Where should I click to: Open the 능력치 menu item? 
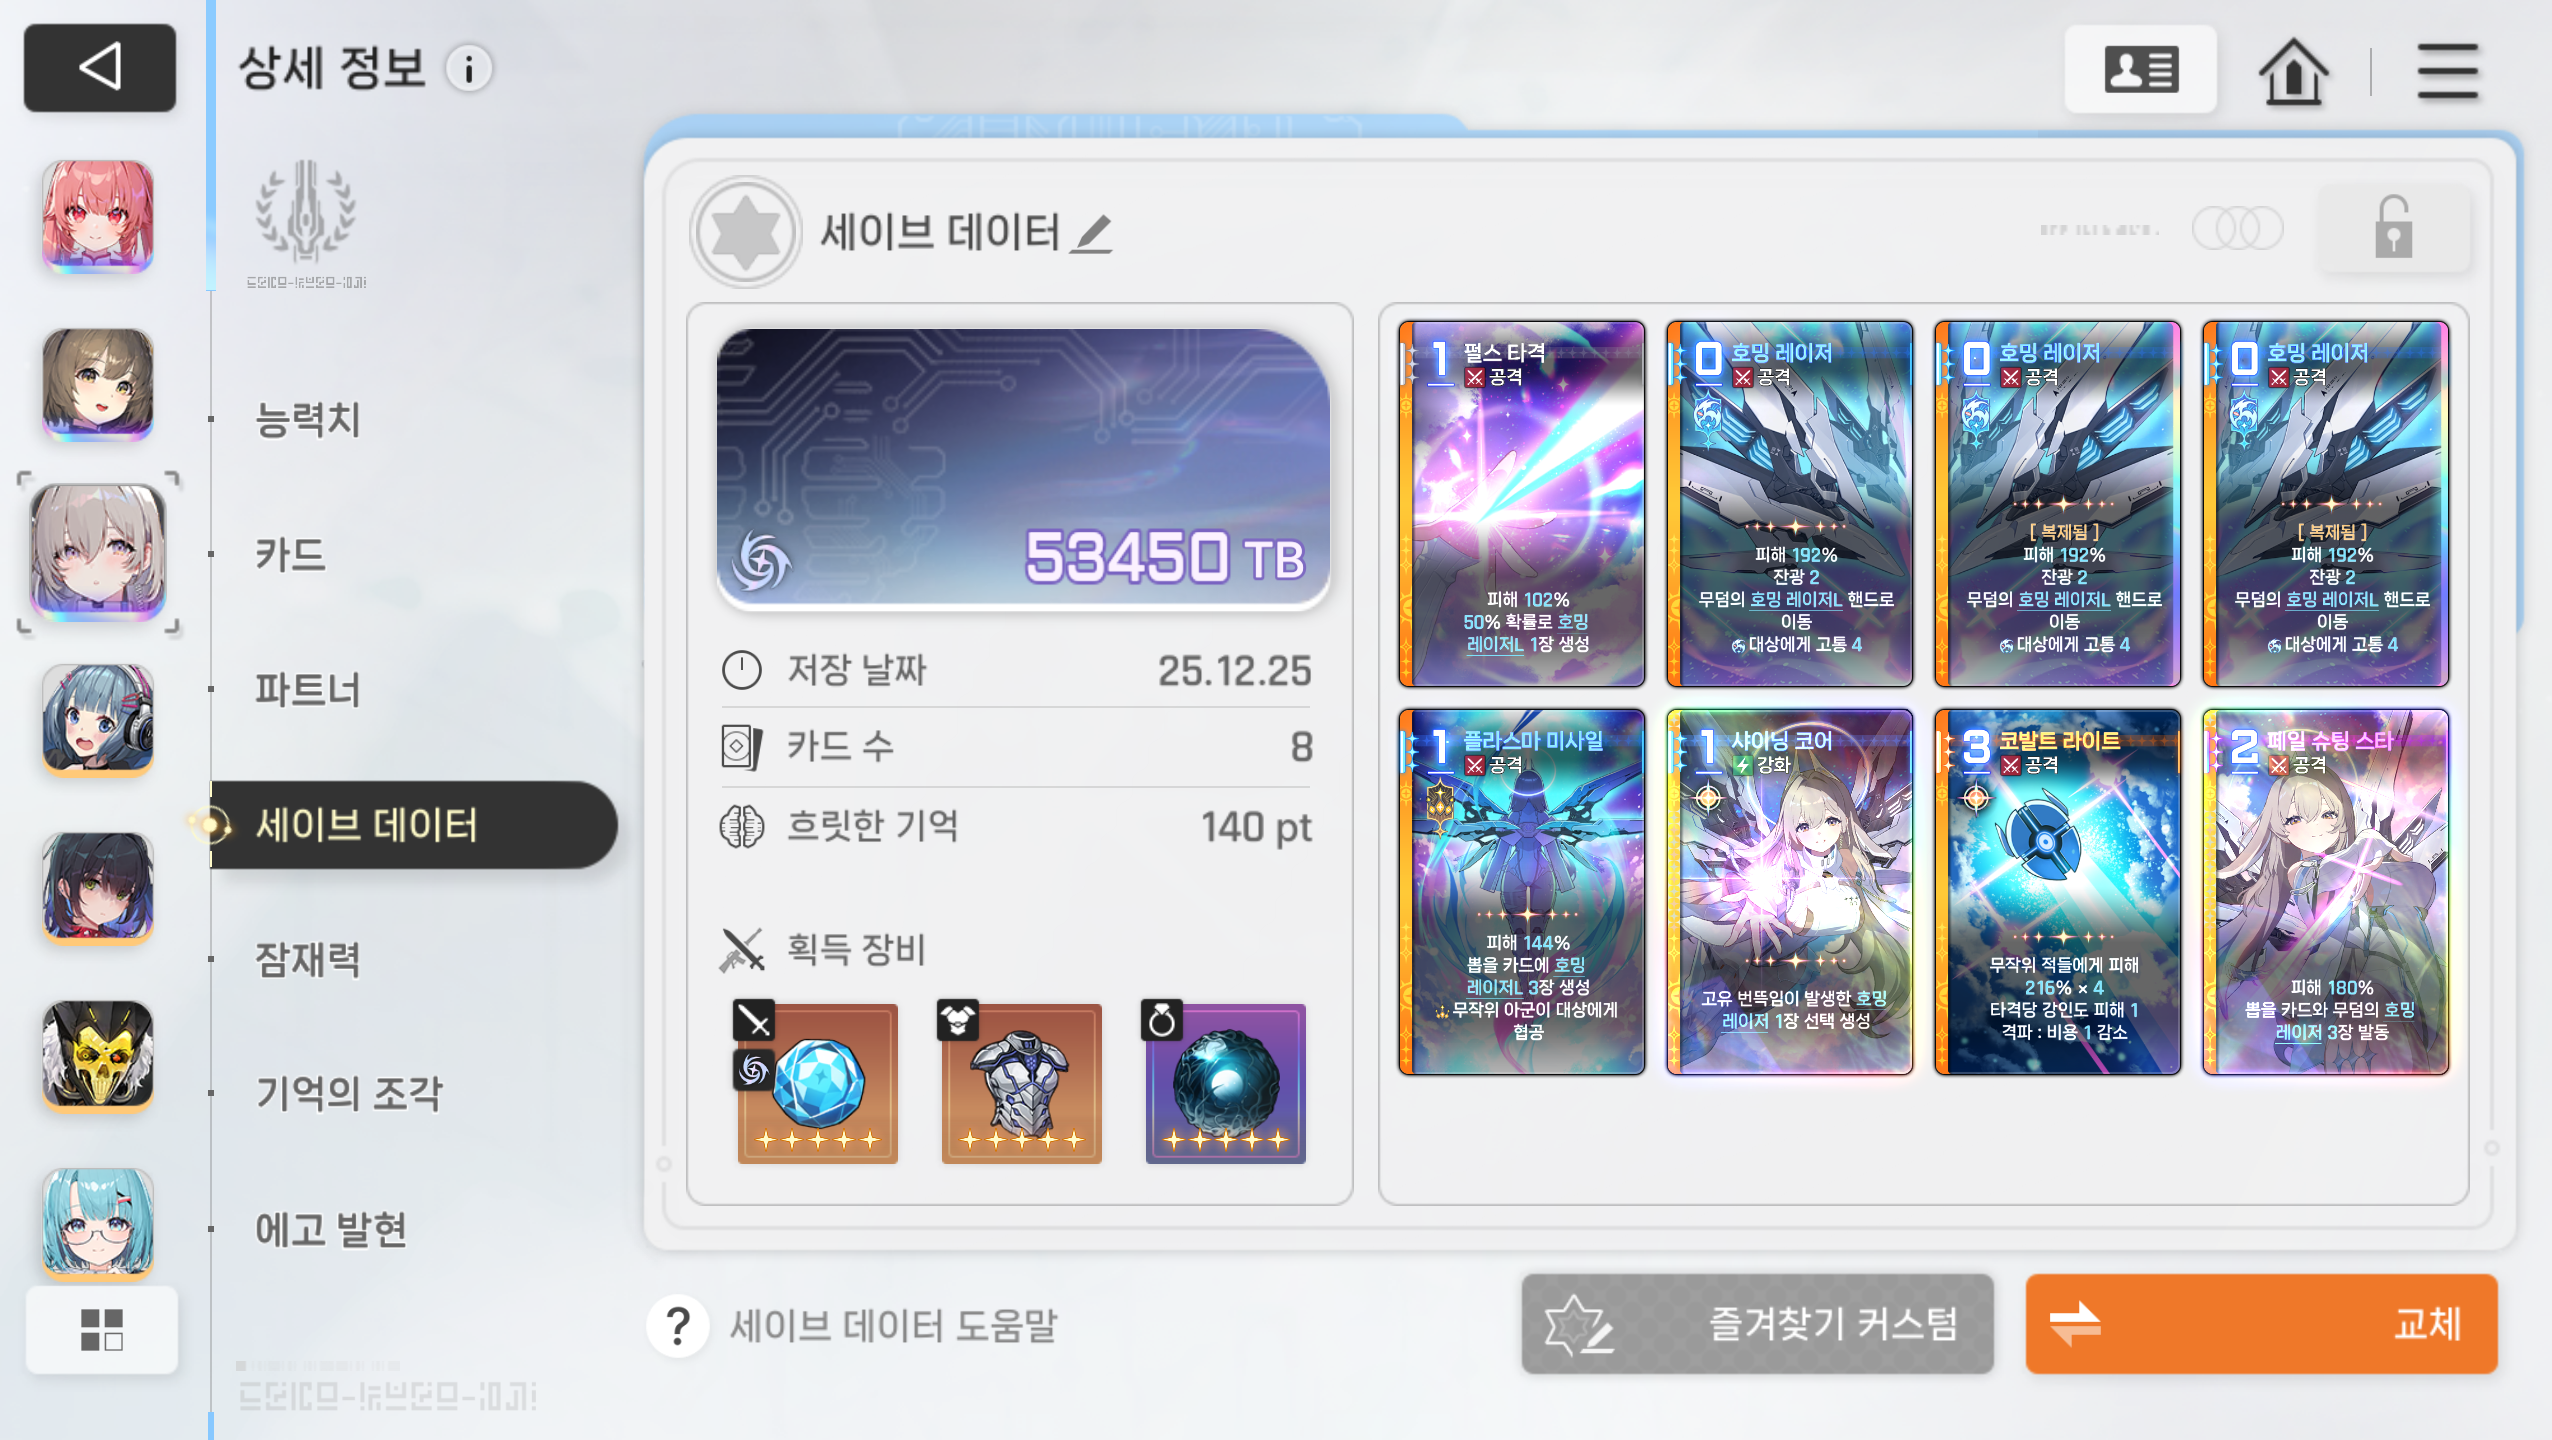coord(307,419)
